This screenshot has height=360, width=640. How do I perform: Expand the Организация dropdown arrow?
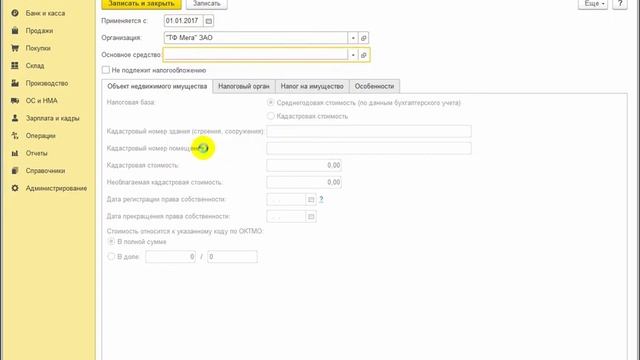353,38
